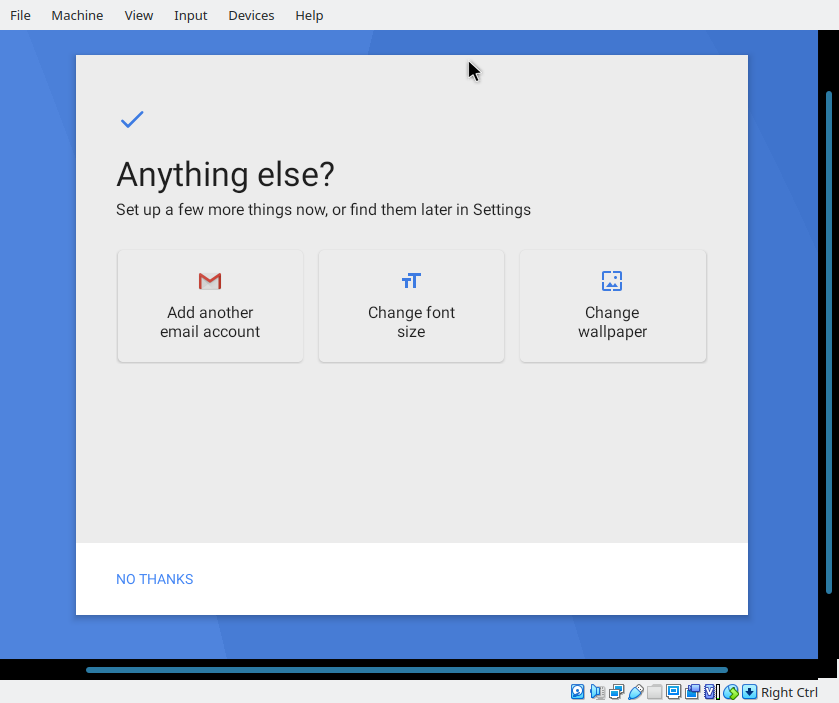Viewport: 839px width, 703px height.
Task: Choose Change wallpaper card
Action: (x=613, y=306)
